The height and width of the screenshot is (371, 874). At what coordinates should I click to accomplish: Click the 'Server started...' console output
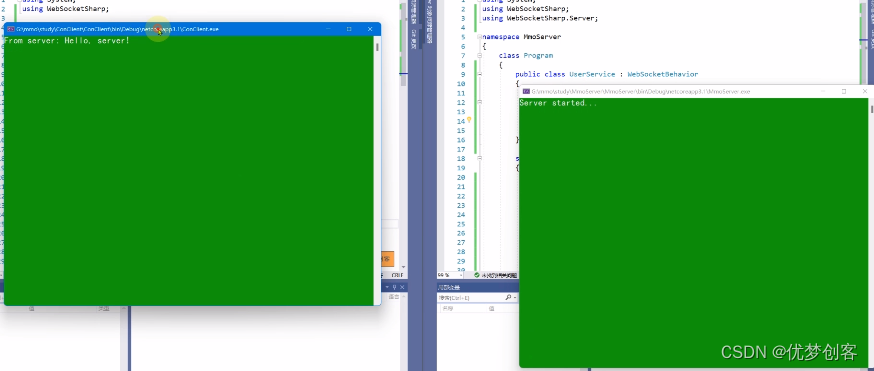click(x=558, y=103)
